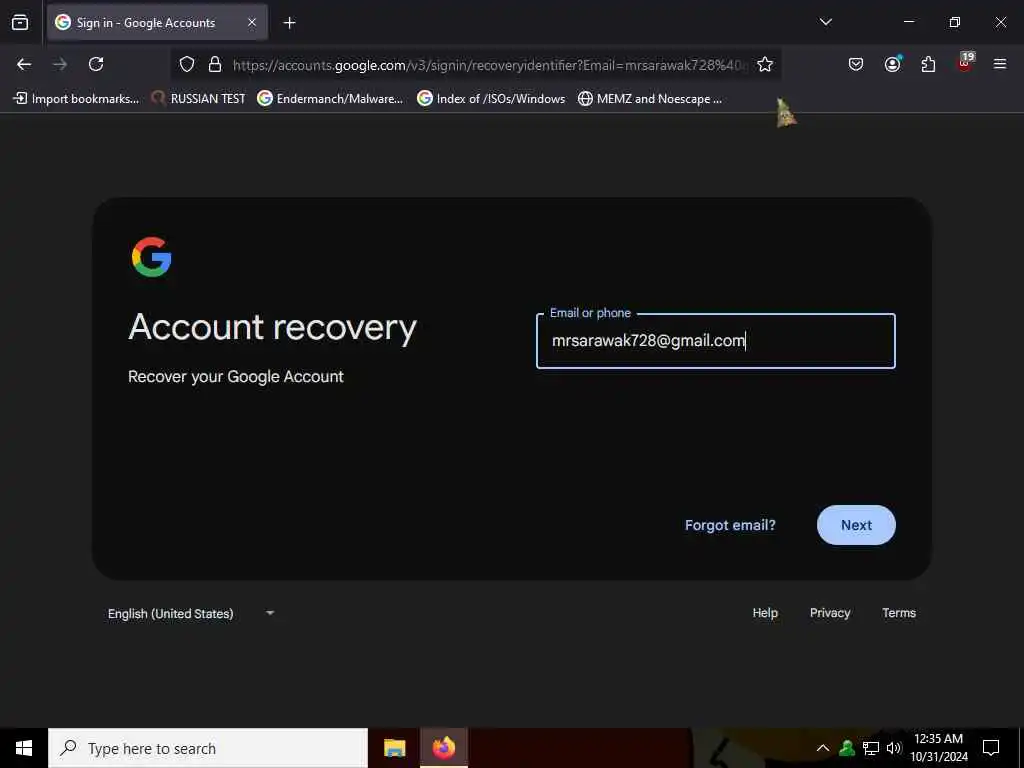The image size is (1024, 768).
Task: Click Recover your Google Account text
Action: click(x=236, y=377)
